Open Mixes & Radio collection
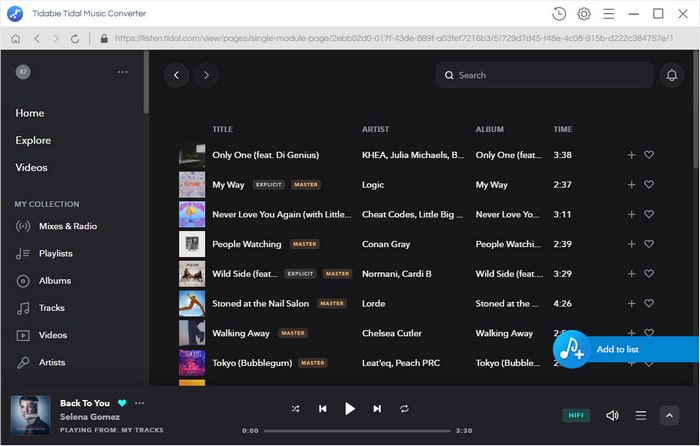The height and width of the screenshot is (446, 700). 56,226
